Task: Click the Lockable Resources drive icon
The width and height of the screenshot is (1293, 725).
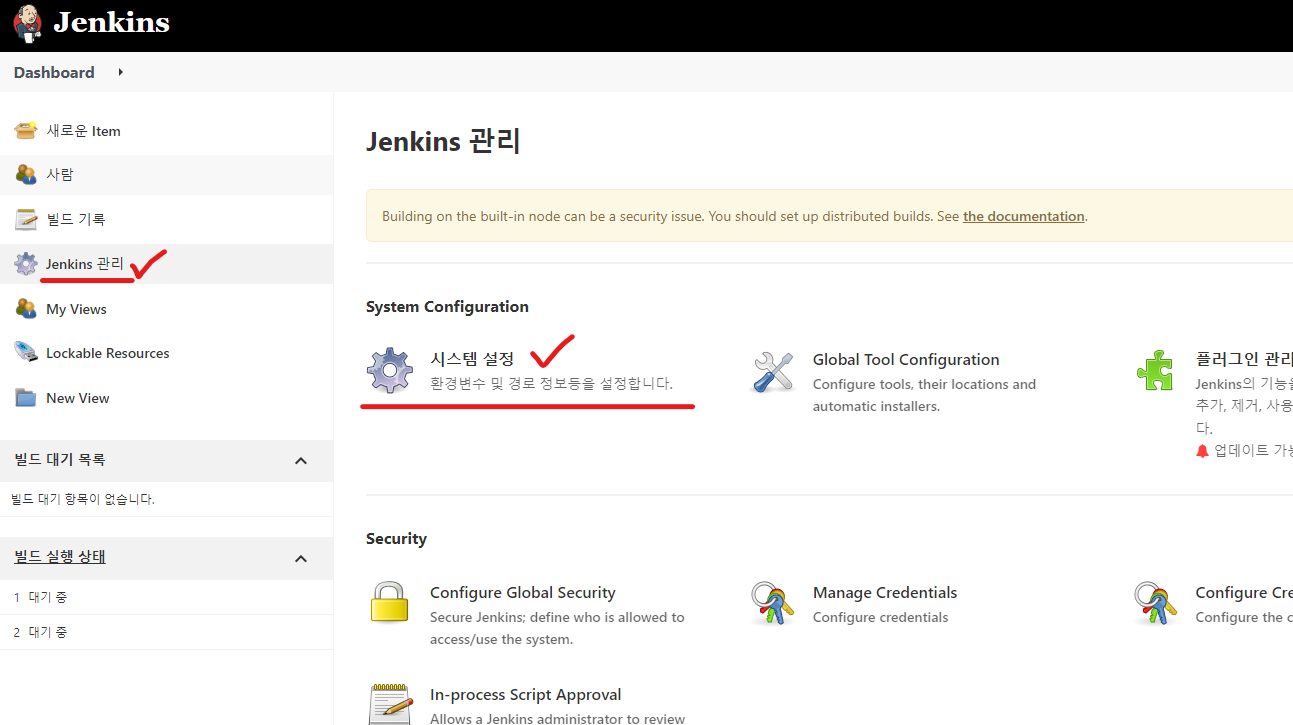Action: tap(26, 353)
